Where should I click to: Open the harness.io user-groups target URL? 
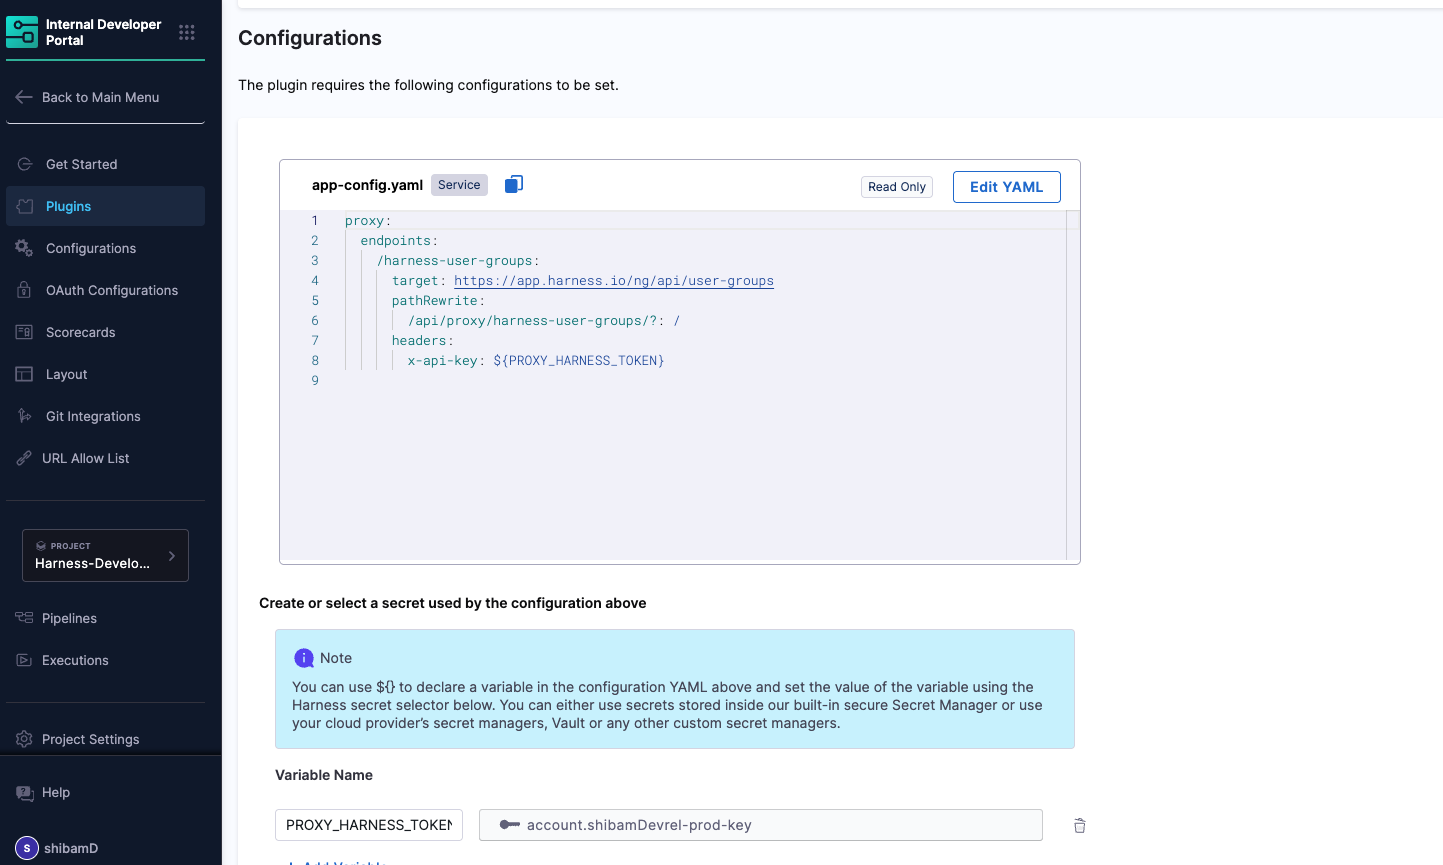pos(613,281)
